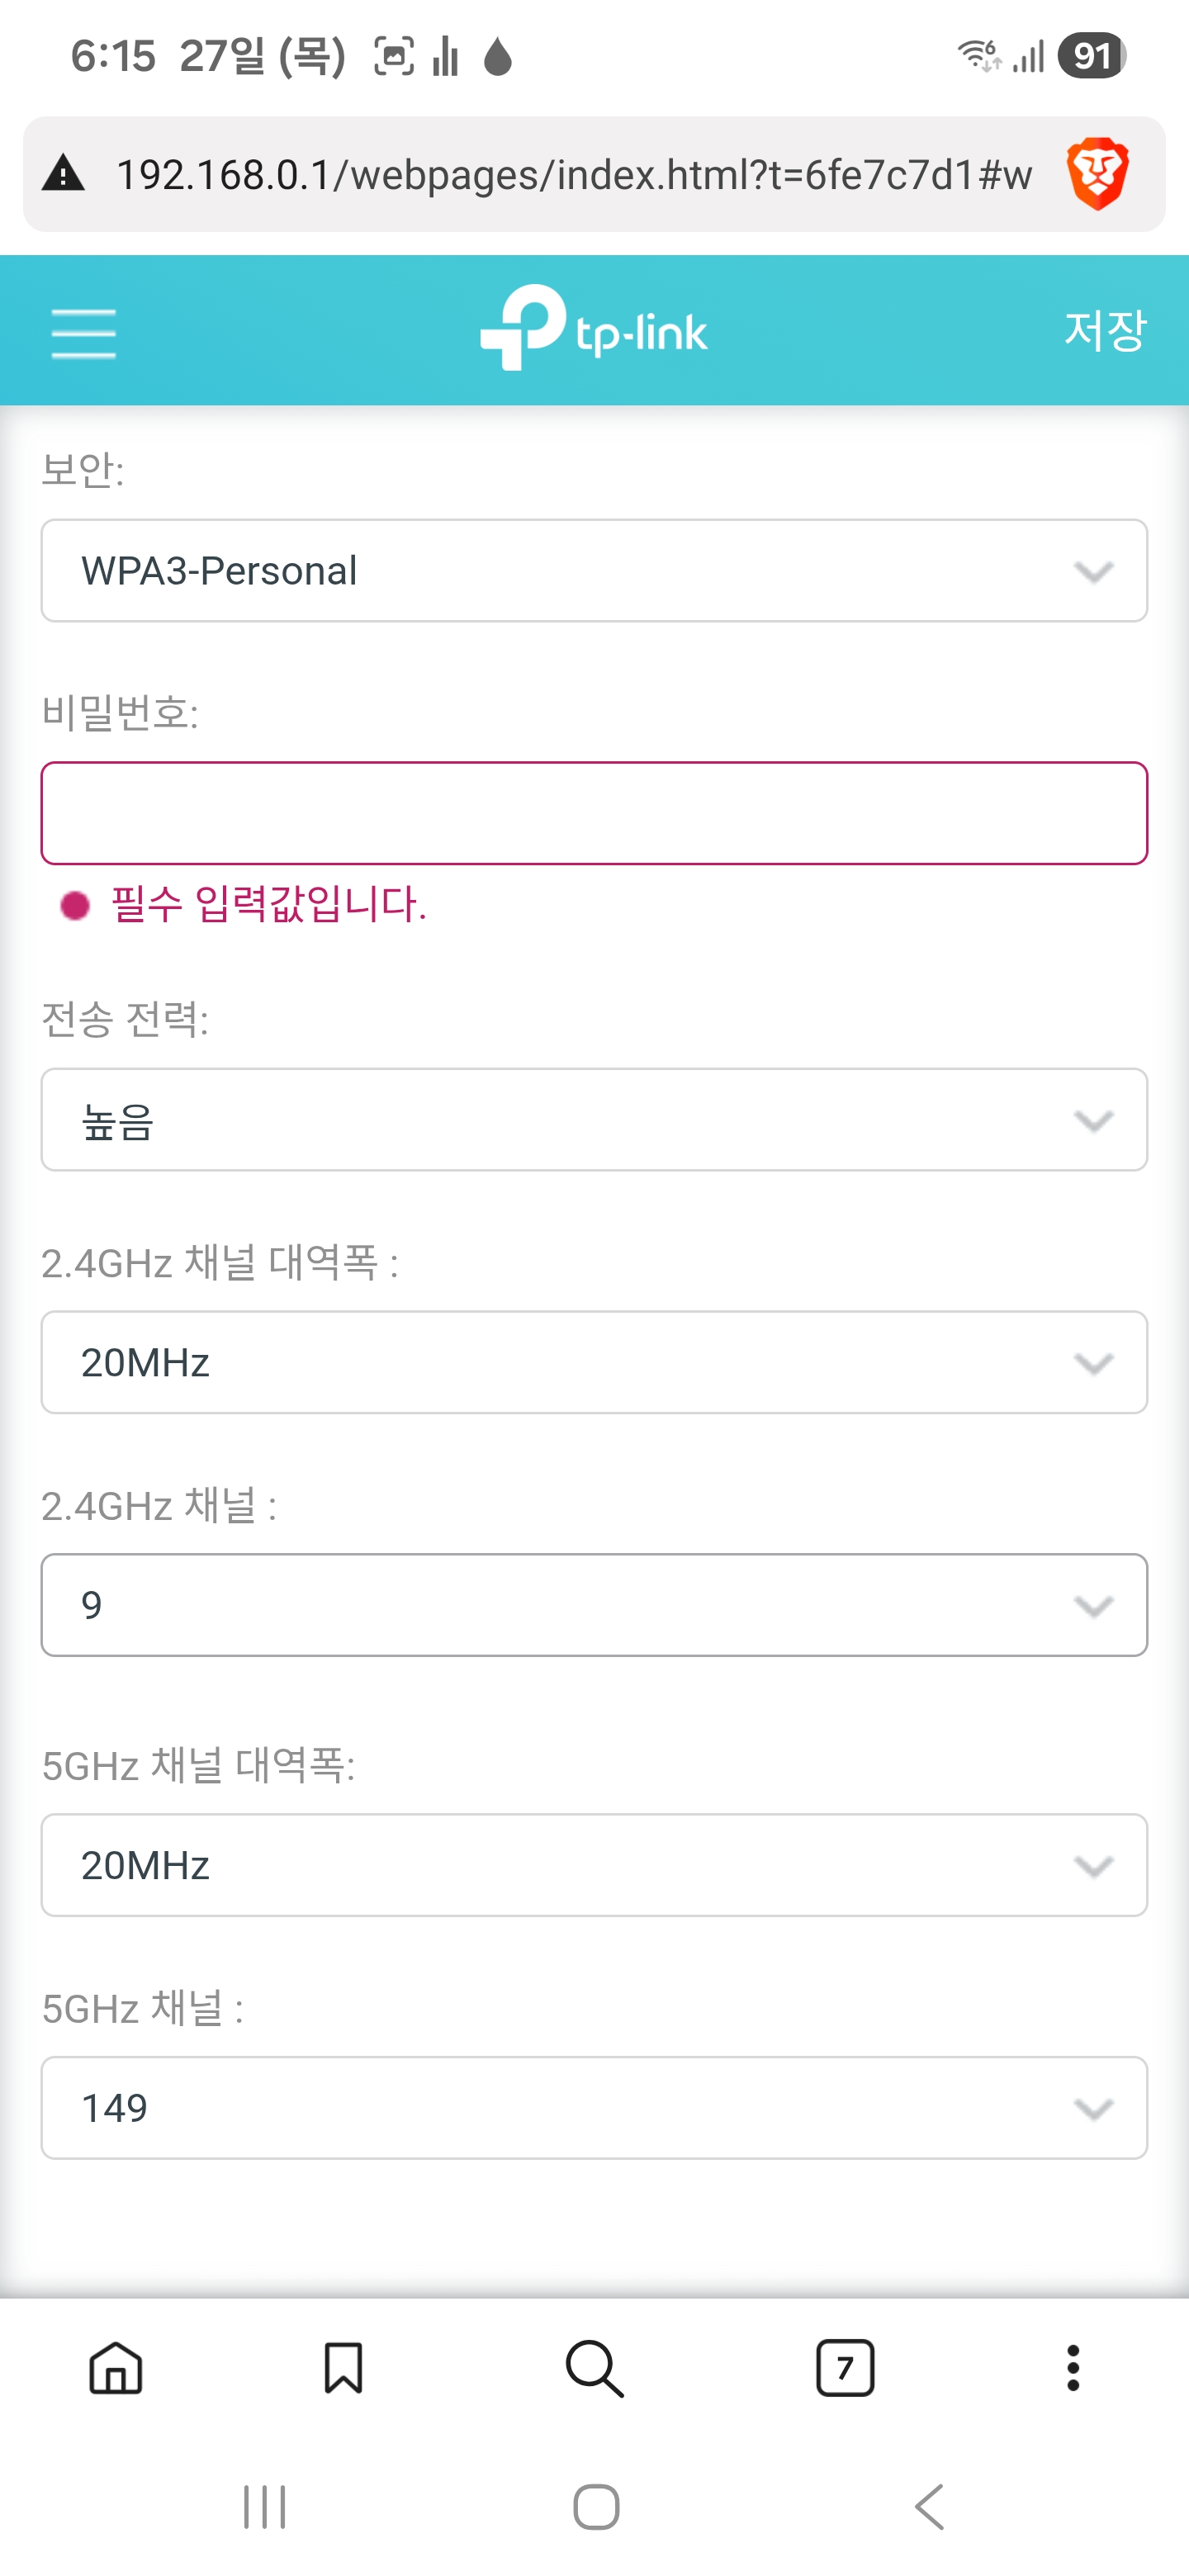Screen dimensions: 1189x2576
Task: Open the bookmarks icon
Action: tap(343, 2368)
